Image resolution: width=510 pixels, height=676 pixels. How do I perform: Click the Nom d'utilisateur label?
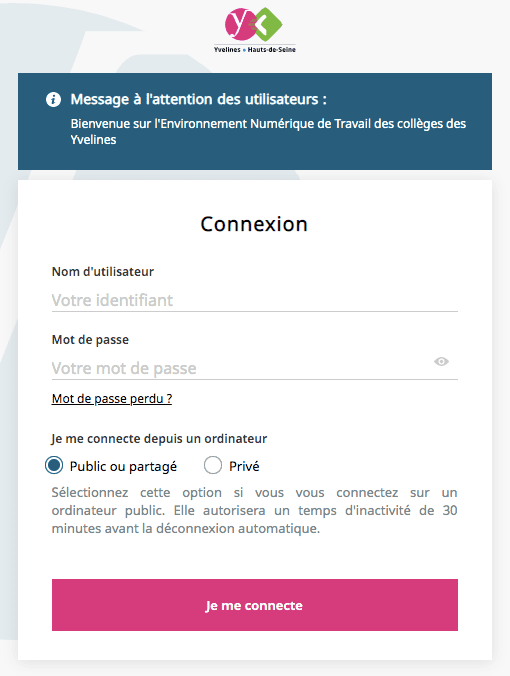coord(103,272)
